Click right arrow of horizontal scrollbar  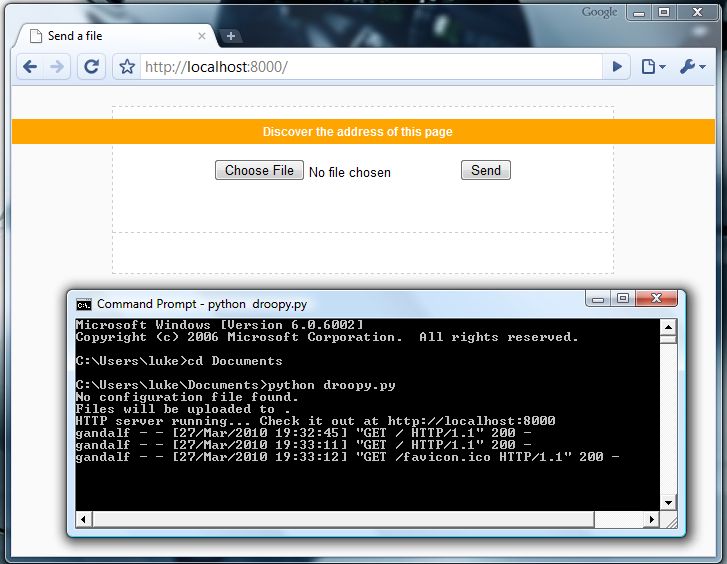coord(651,520)
